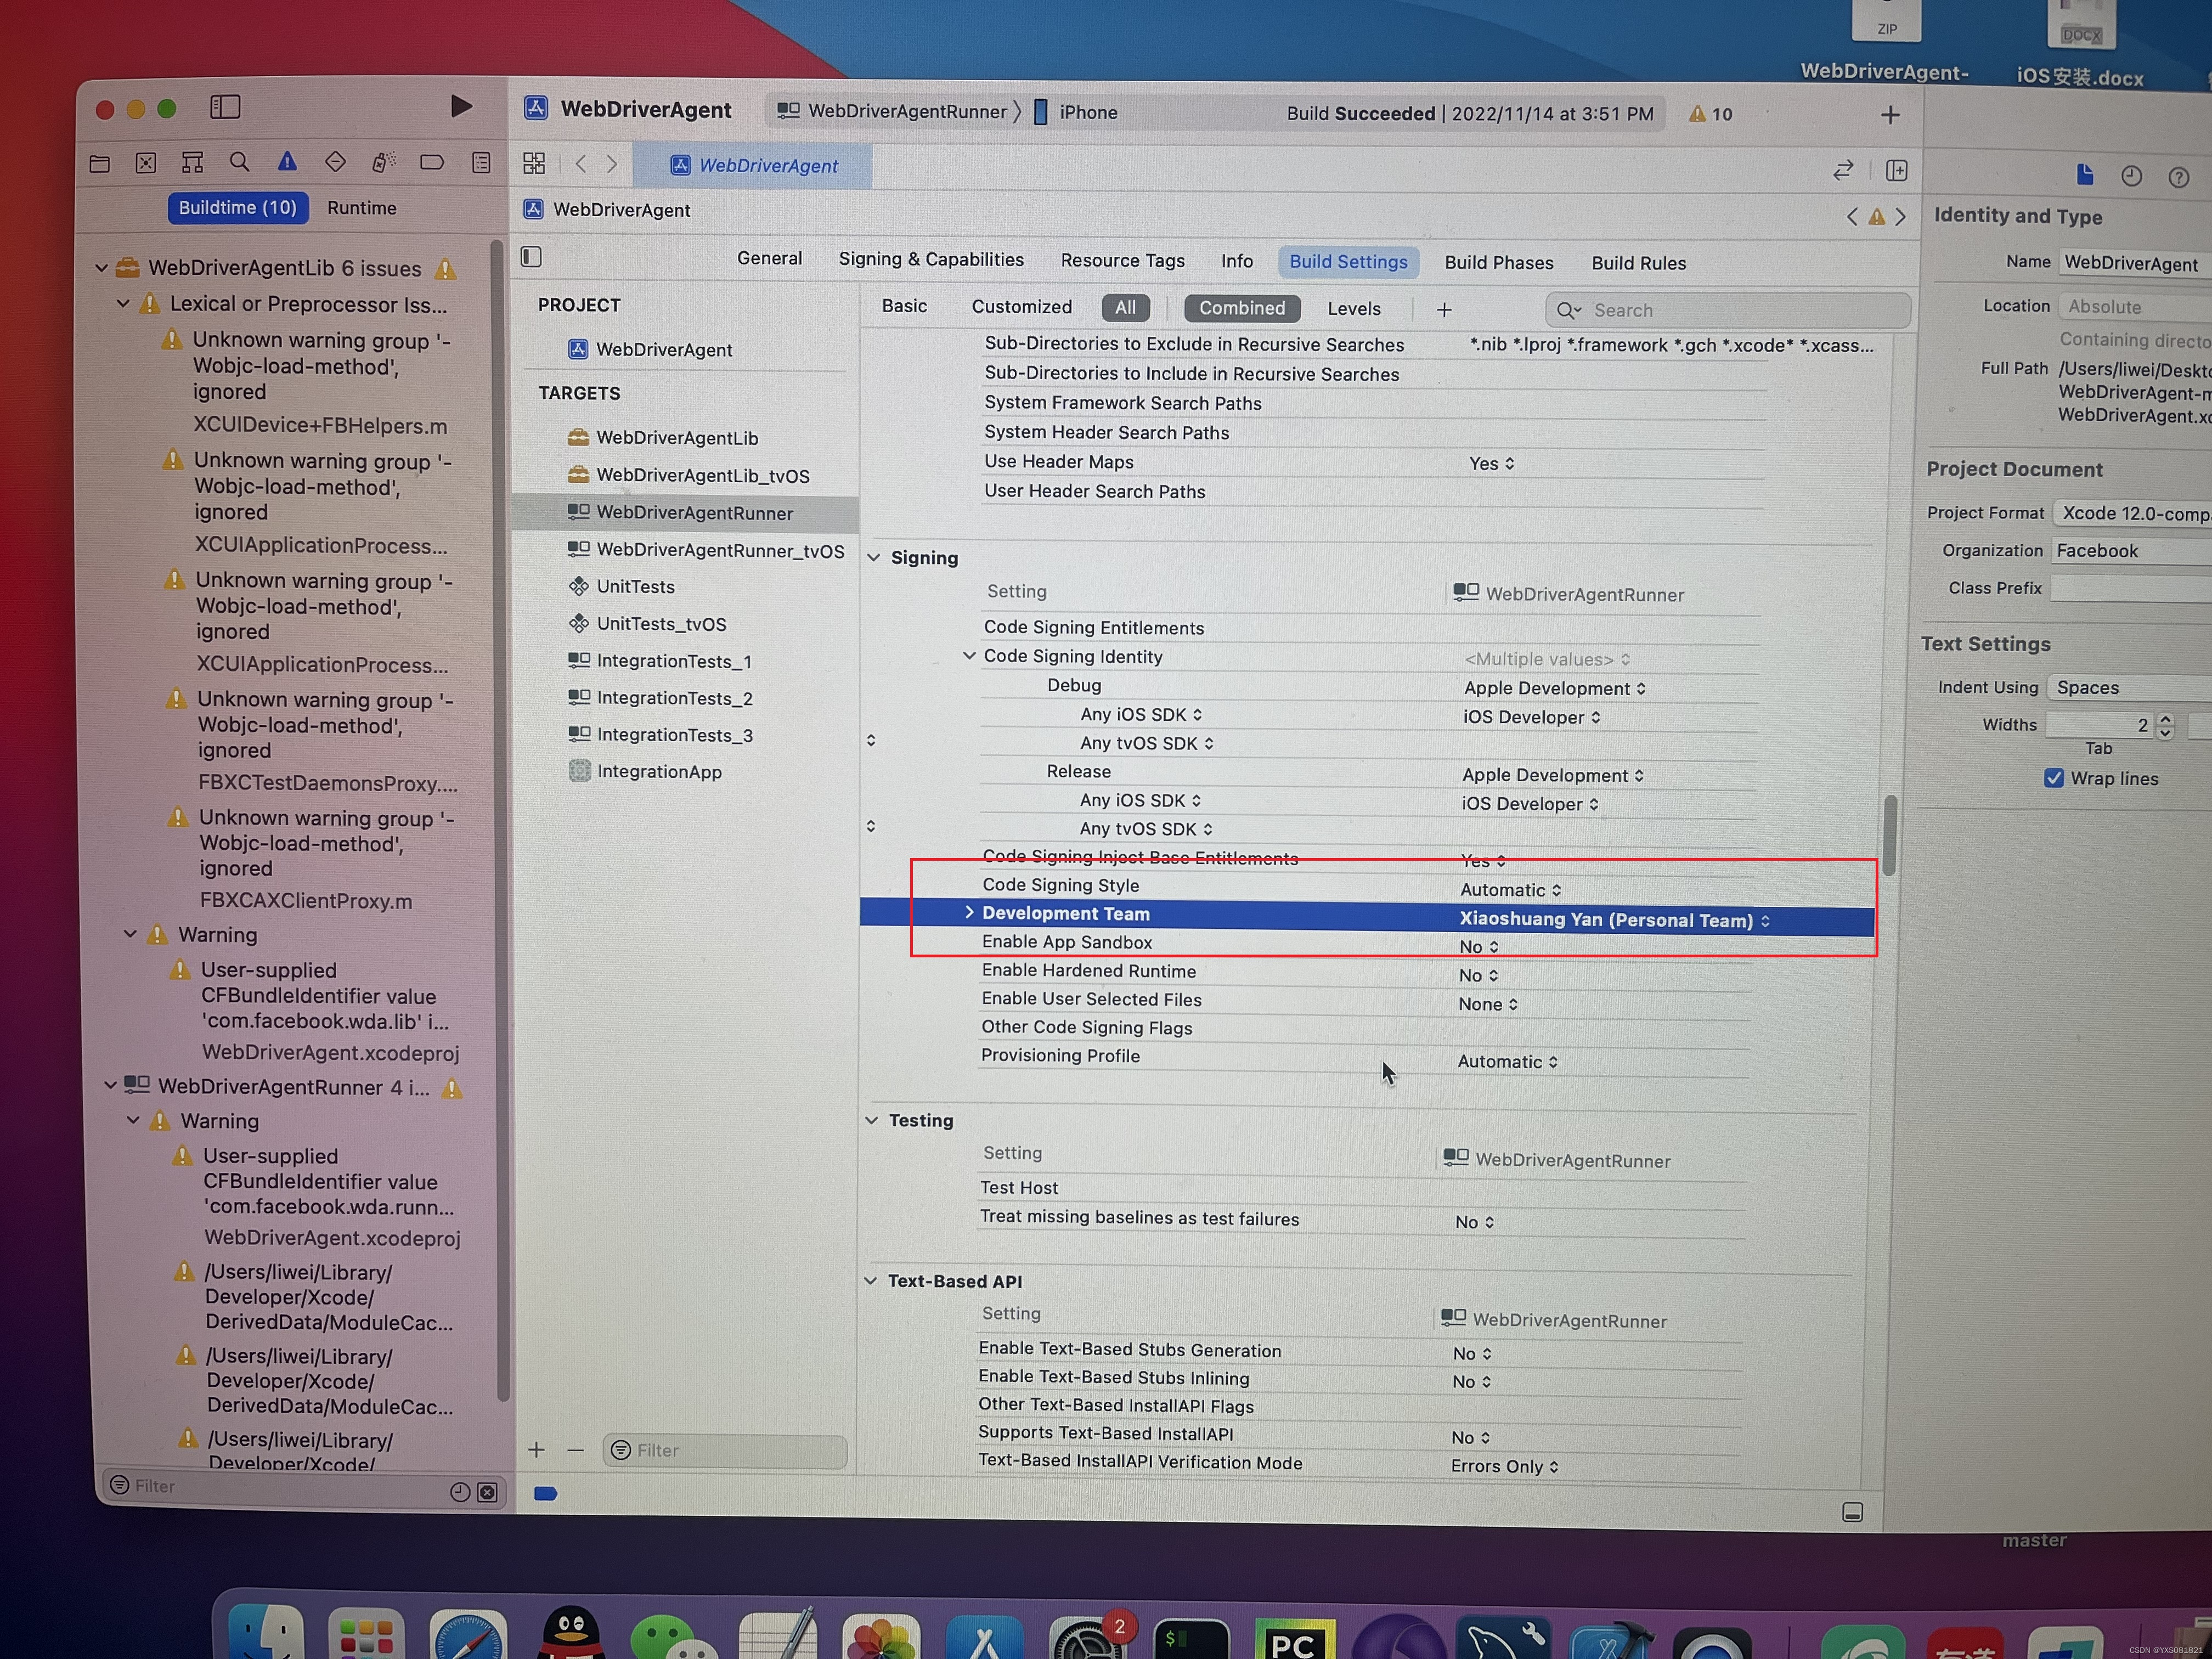Open the History inspector clock icon

tap(2131, 176)
